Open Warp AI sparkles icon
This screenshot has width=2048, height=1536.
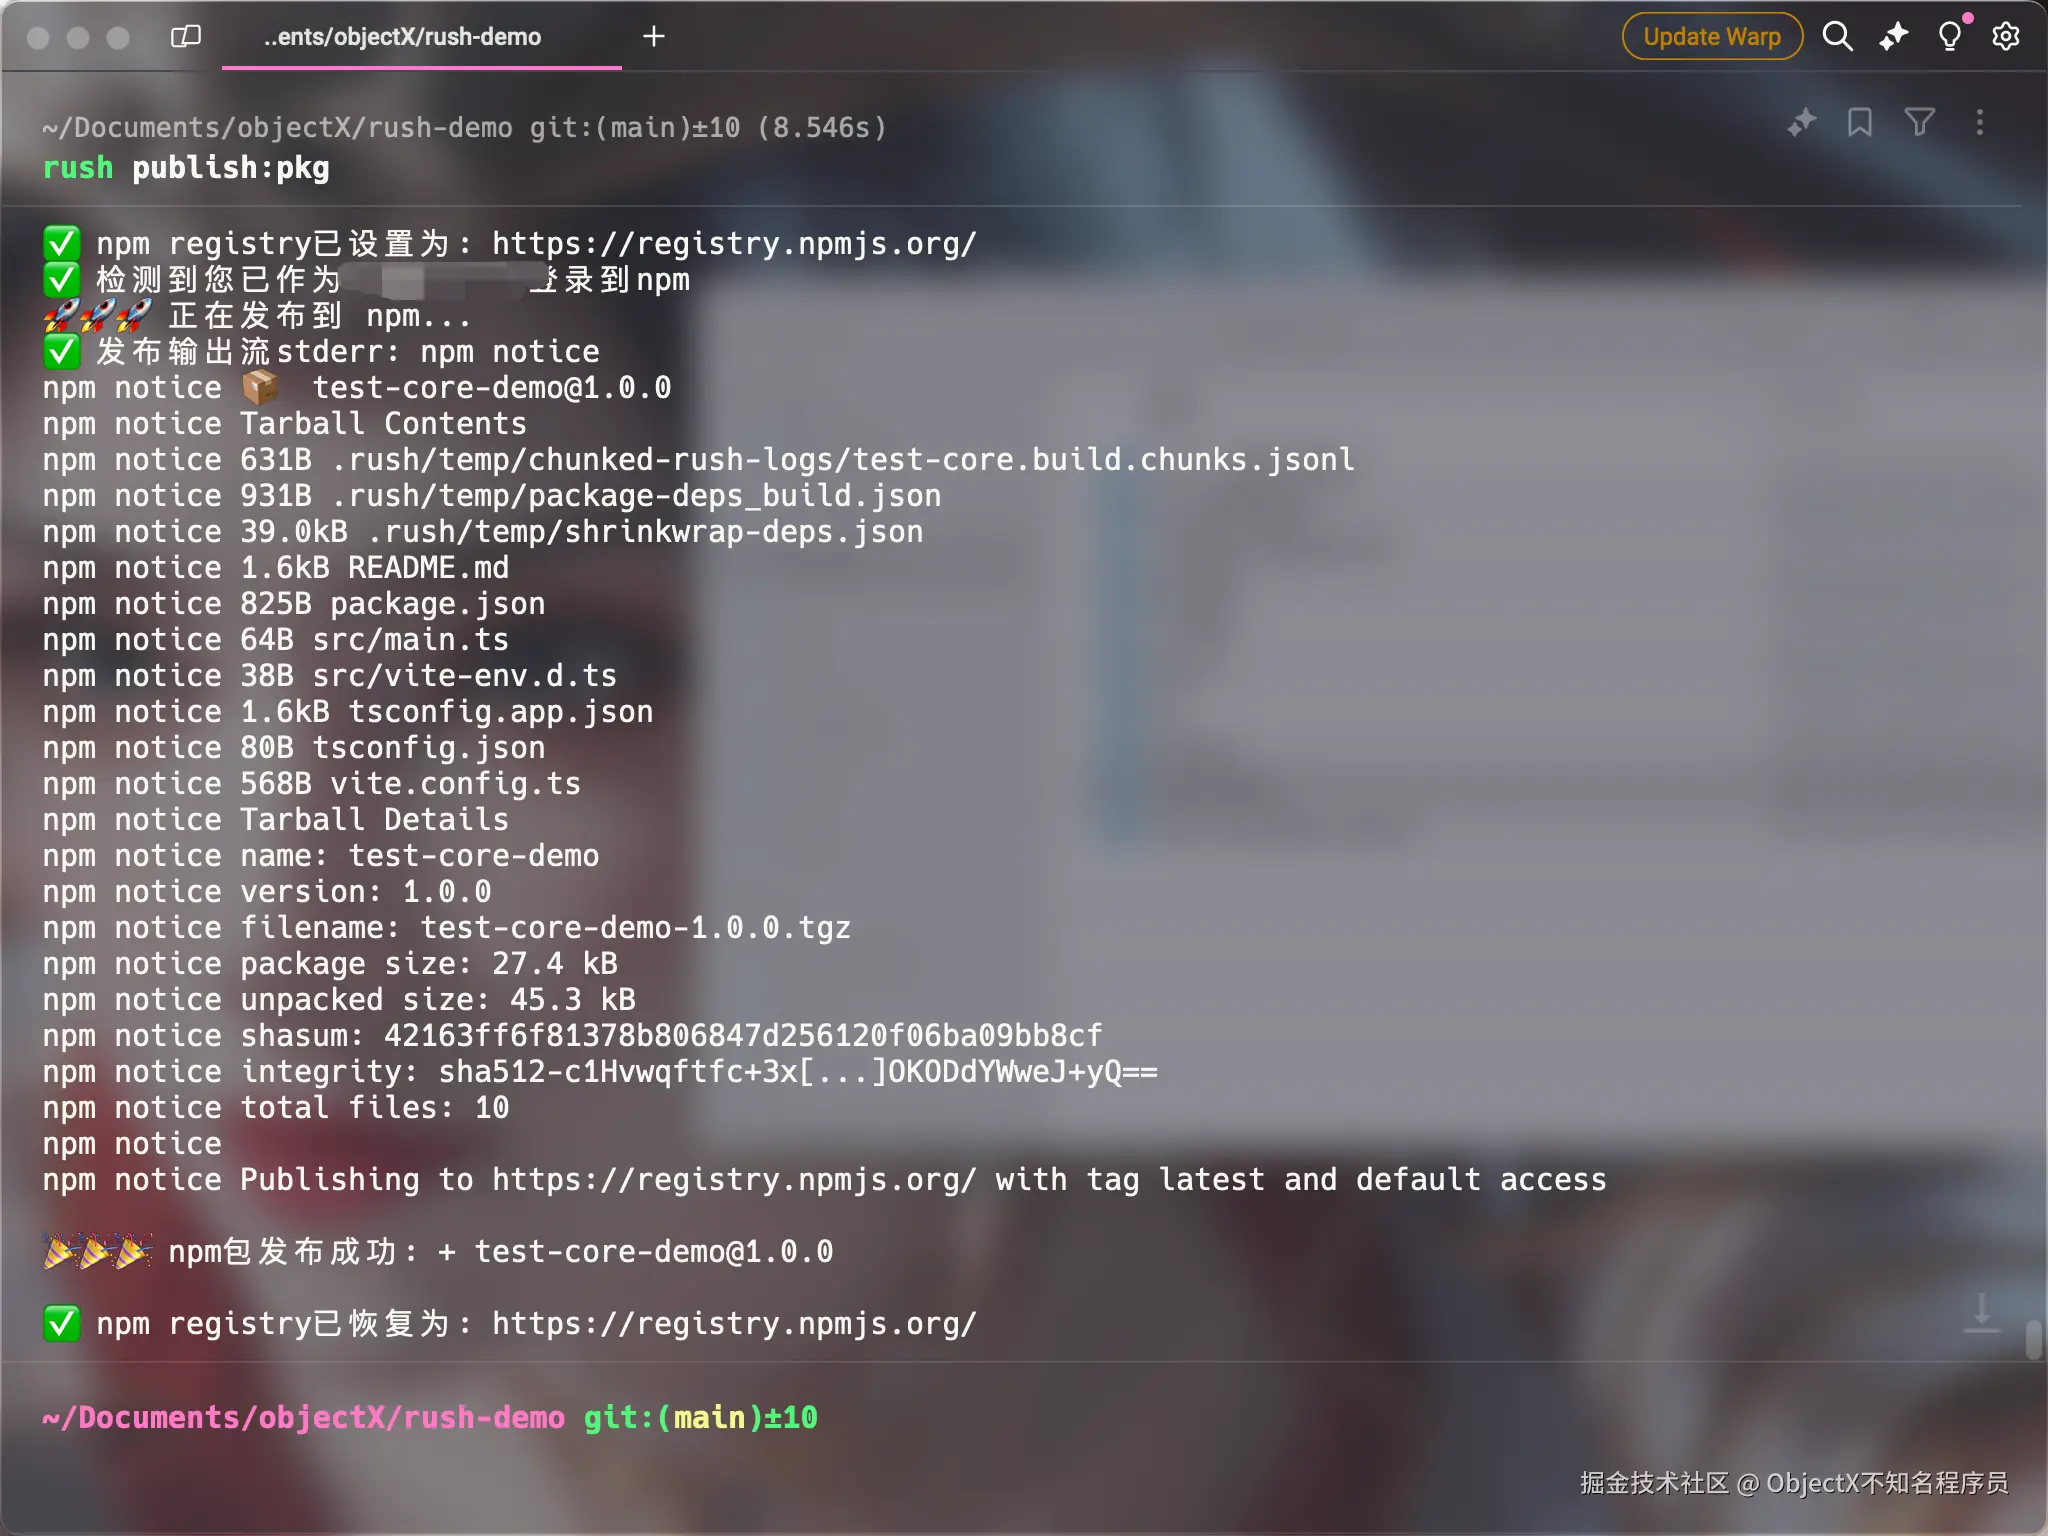(1893, 37)
